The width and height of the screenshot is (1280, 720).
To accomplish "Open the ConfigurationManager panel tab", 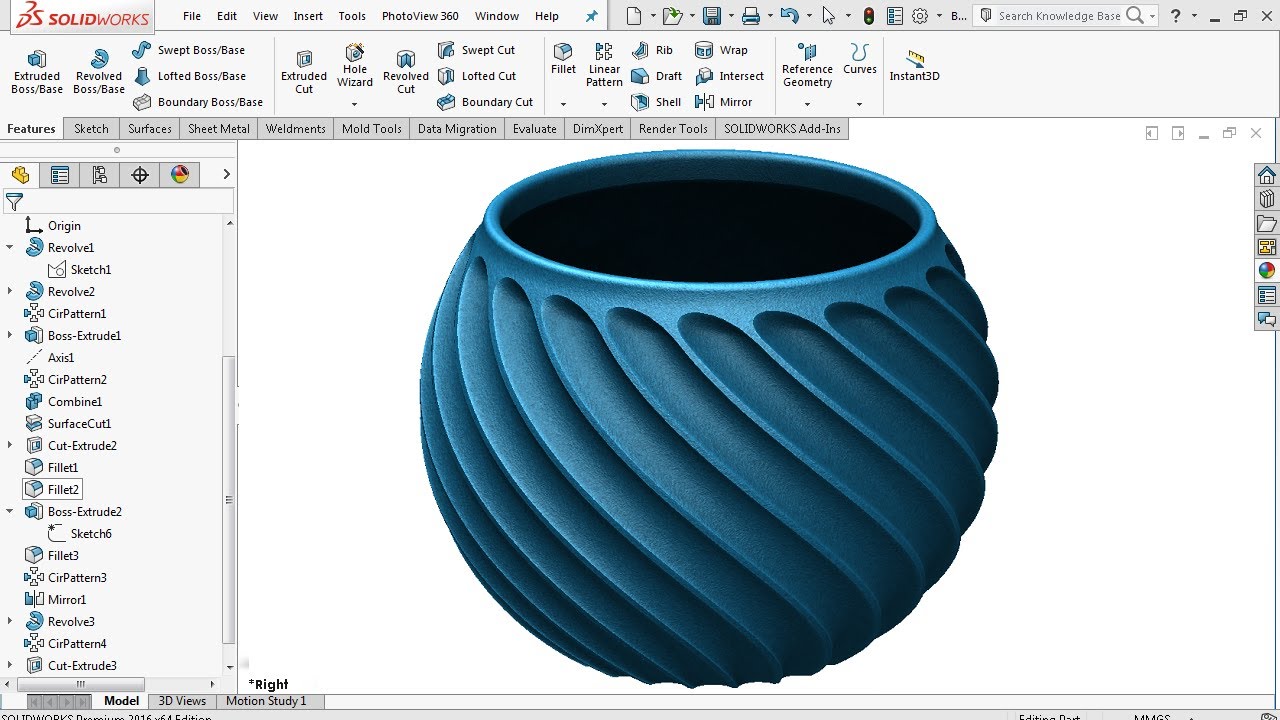I will pyautogui.click(x=100, y=175).
